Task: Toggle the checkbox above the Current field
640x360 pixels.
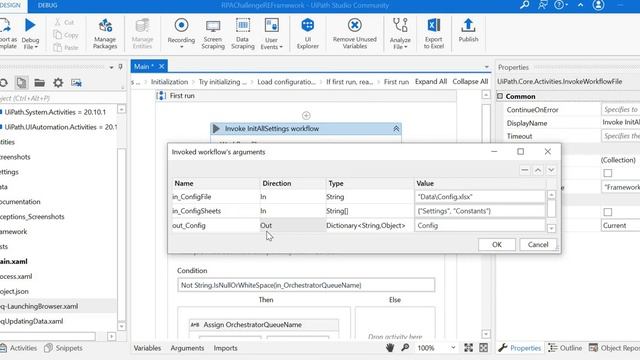Action: coord(608,212)
